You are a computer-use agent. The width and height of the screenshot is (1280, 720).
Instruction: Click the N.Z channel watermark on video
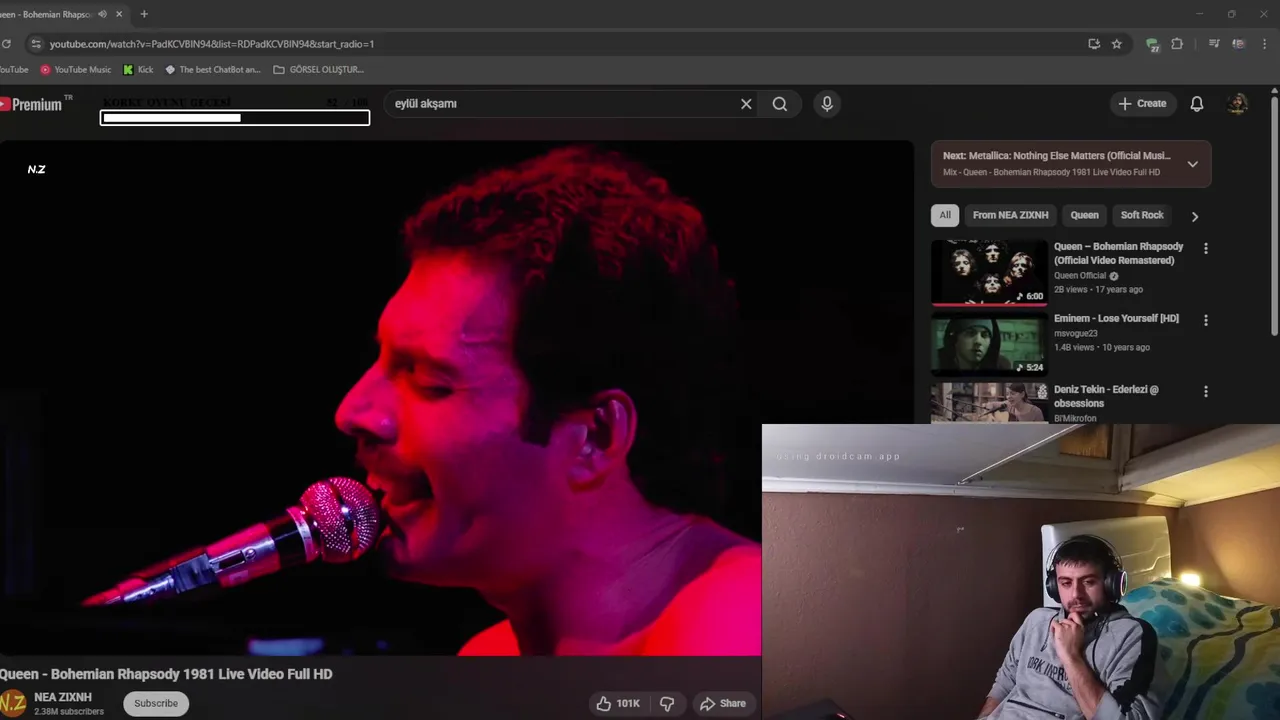point(36,169)
